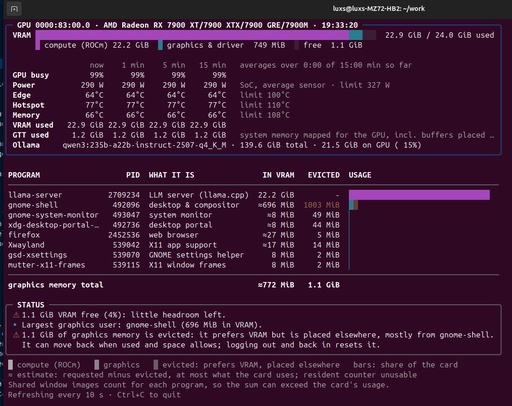
Task: Click the WHAT IT IS column header
Action: pos(172,175)
